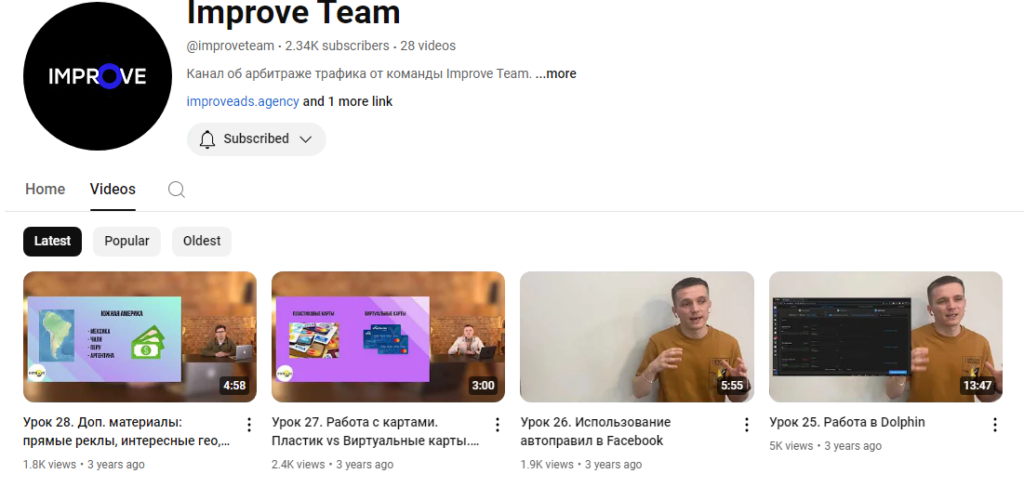Image resolution: width=1024 pixels, height=500 pixels.
Task: Click '2.4K views' under Урок 27
Action: tap(298, 465)
